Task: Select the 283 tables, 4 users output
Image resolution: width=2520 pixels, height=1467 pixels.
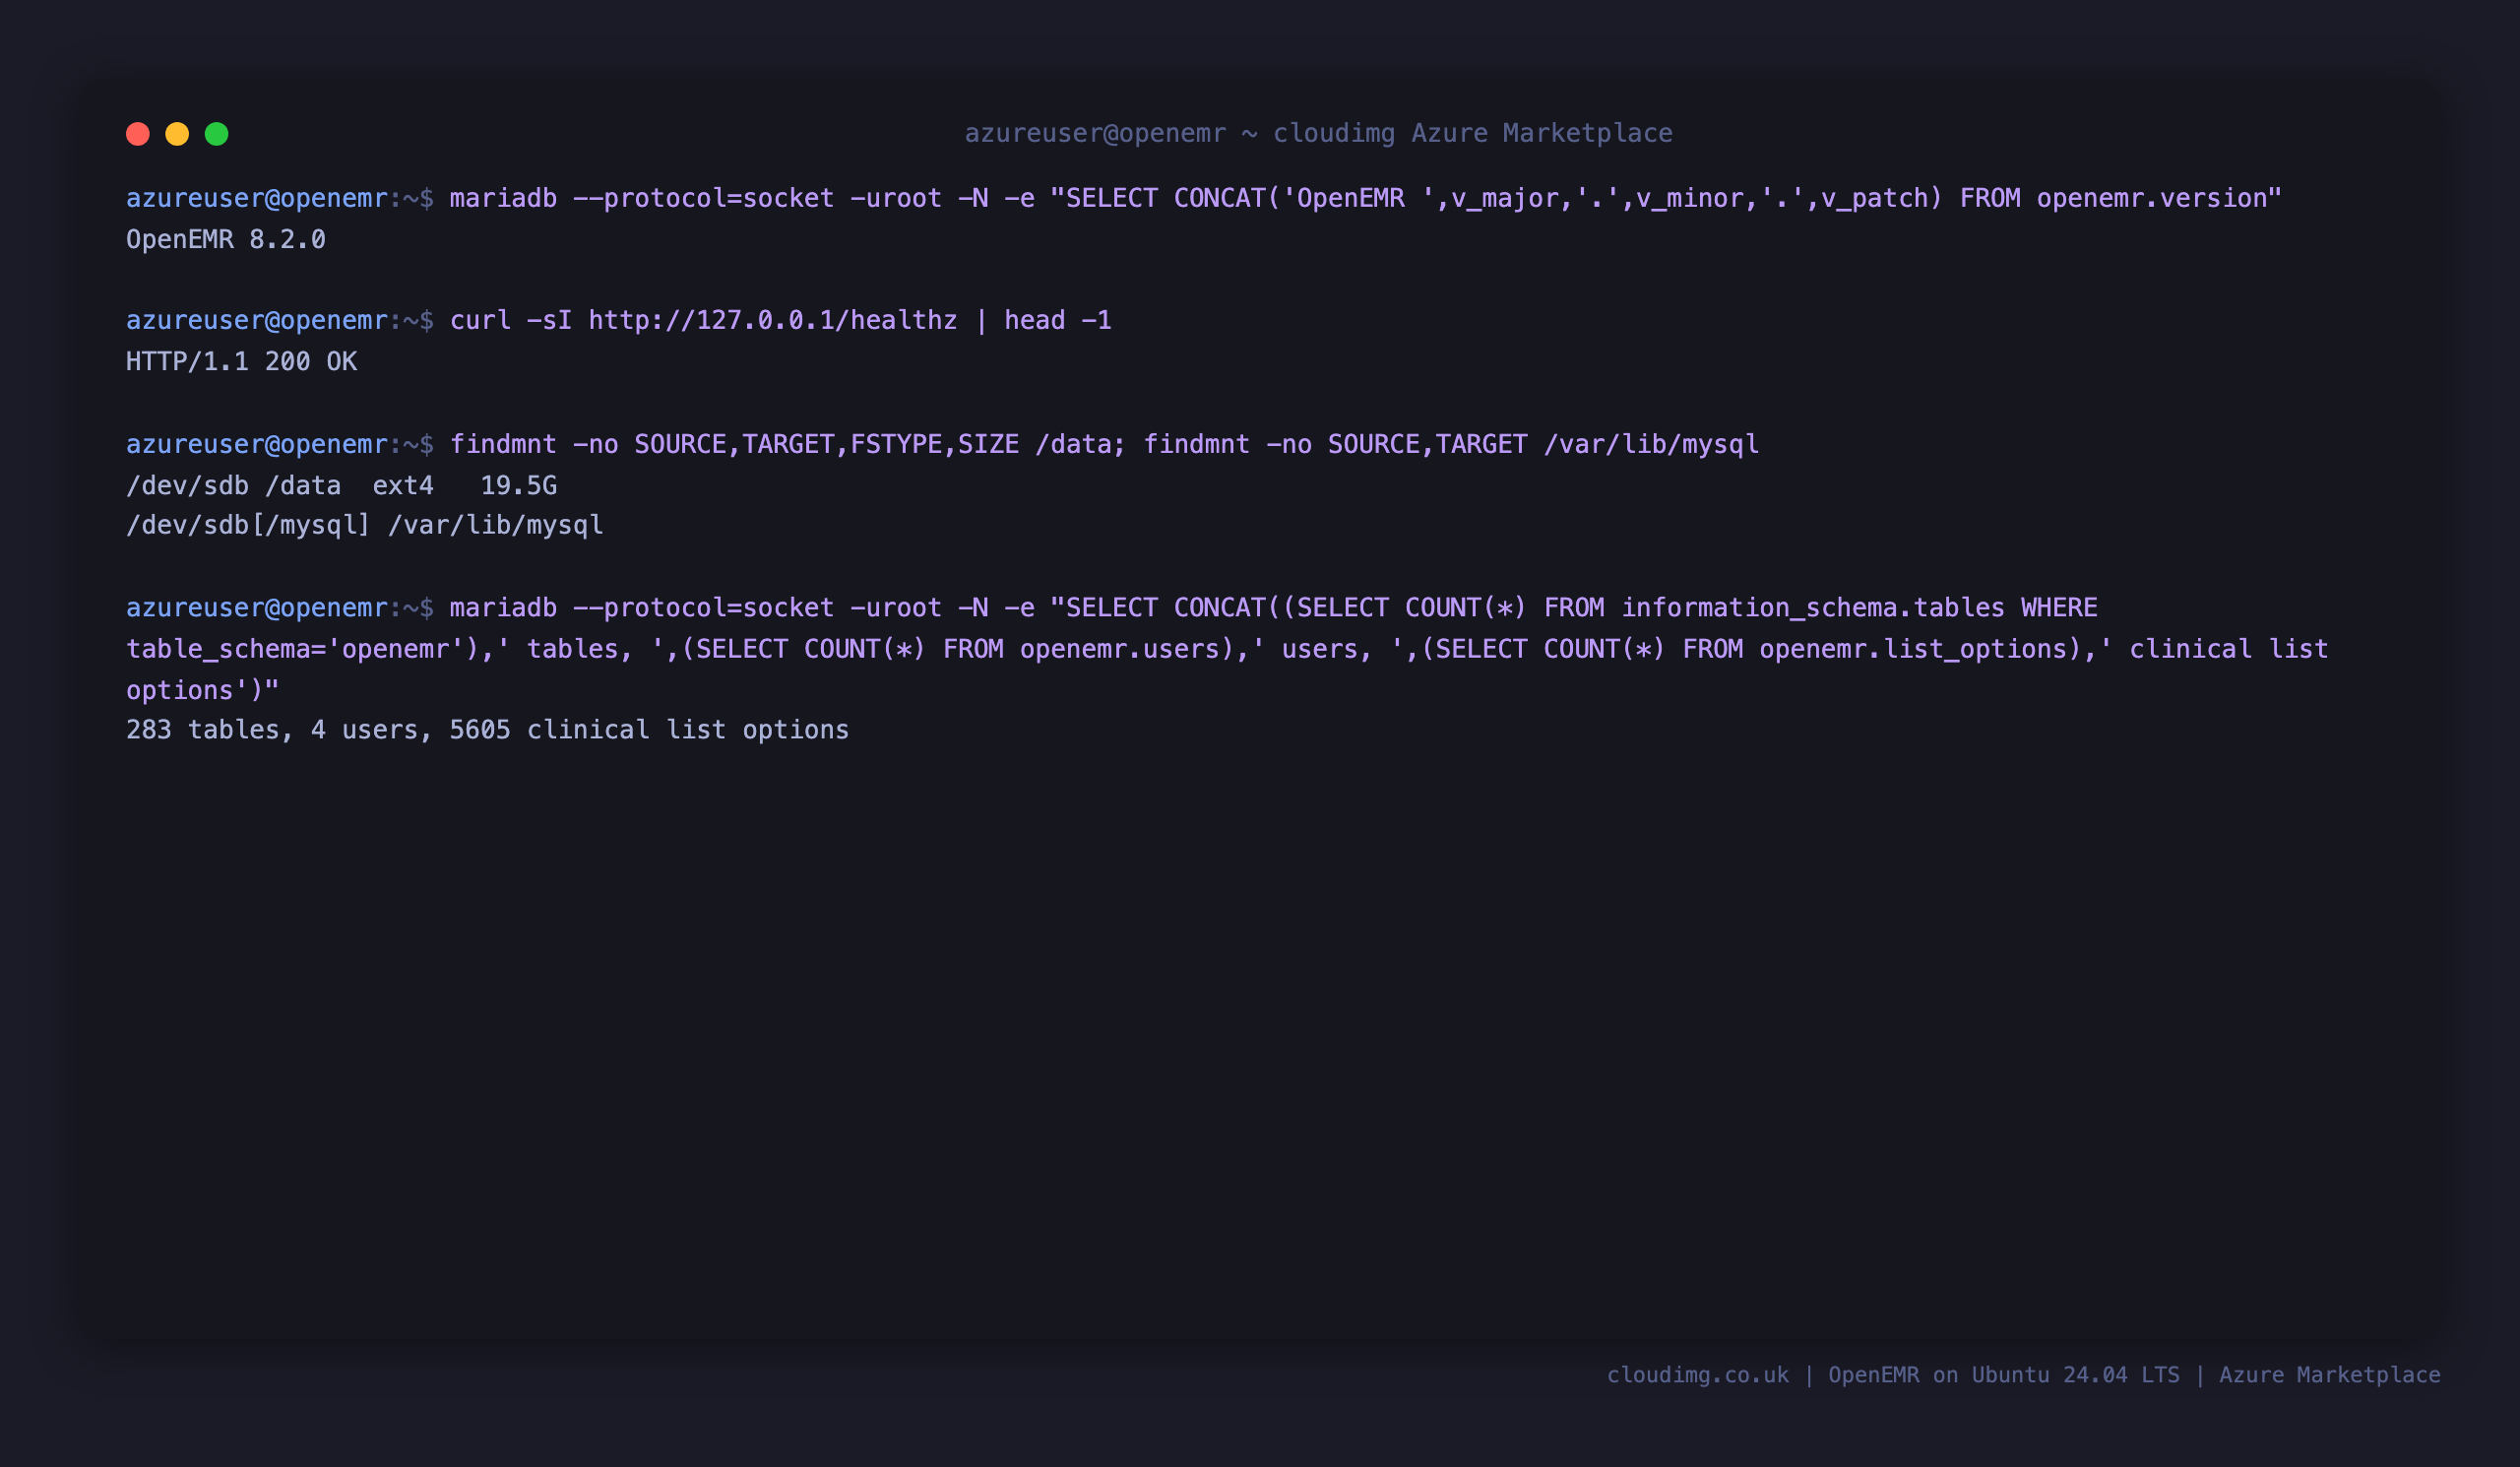Action: (x=487, y=730)
